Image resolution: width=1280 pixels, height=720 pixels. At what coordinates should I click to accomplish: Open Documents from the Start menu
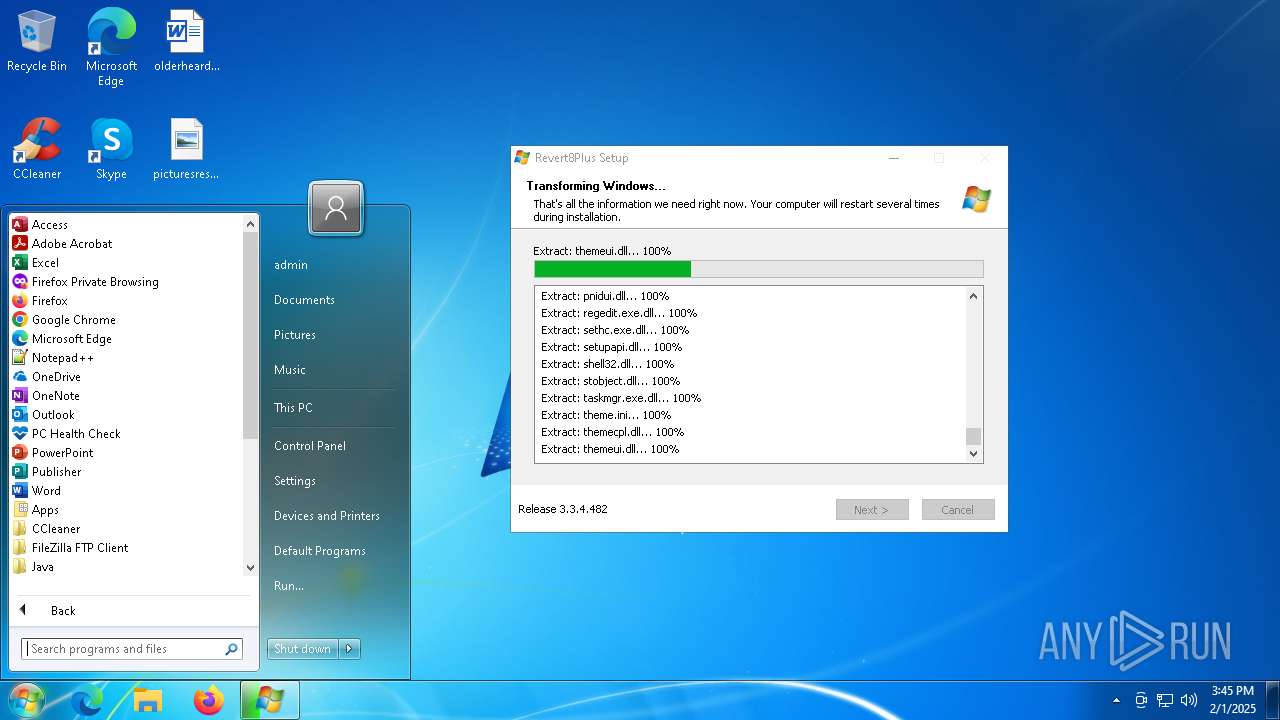[304, 300]
